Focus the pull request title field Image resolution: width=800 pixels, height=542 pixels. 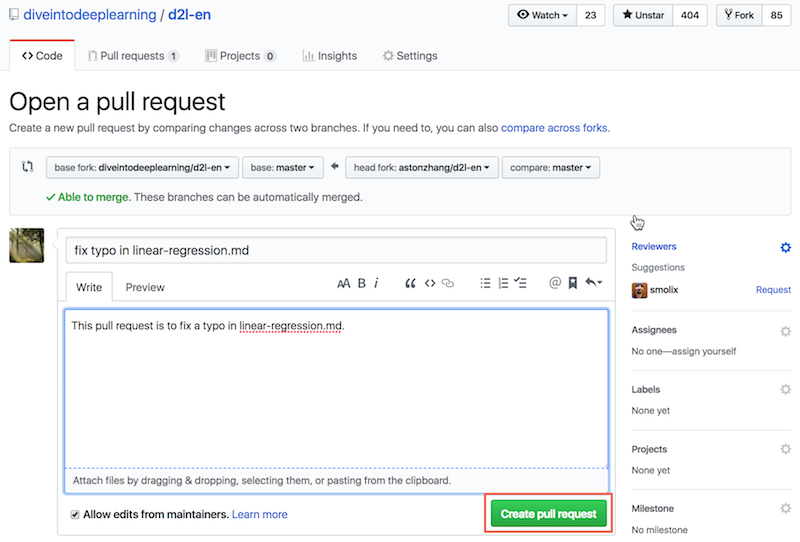point(336,250)
